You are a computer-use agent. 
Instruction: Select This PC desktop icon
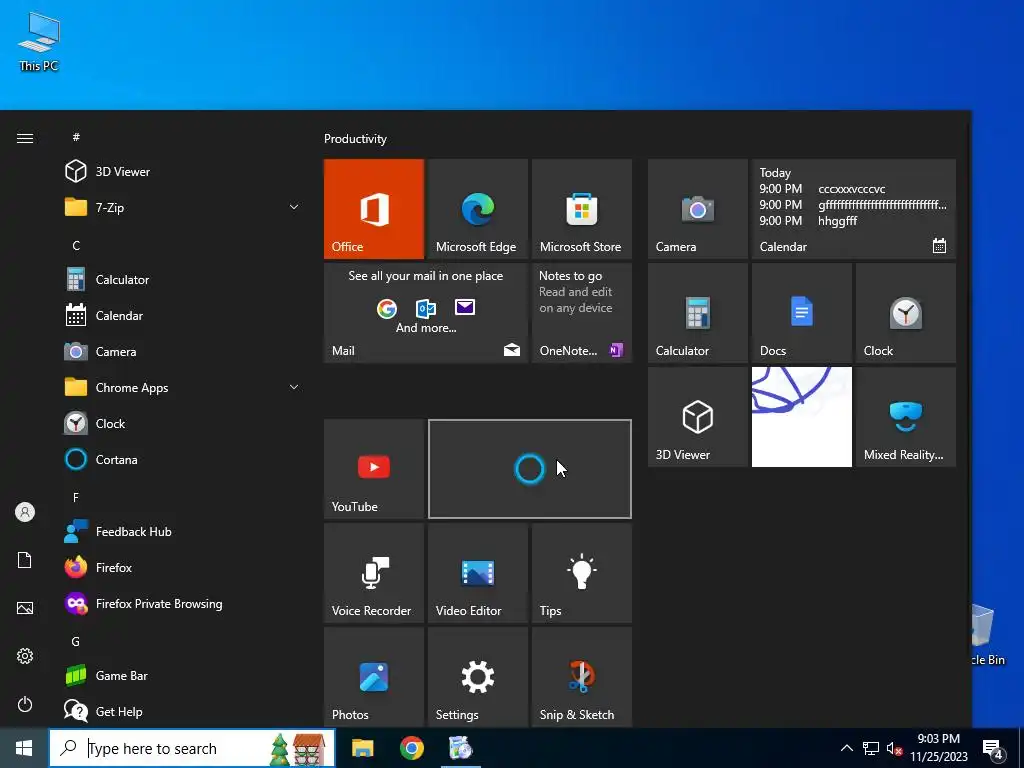click(39, 42)
